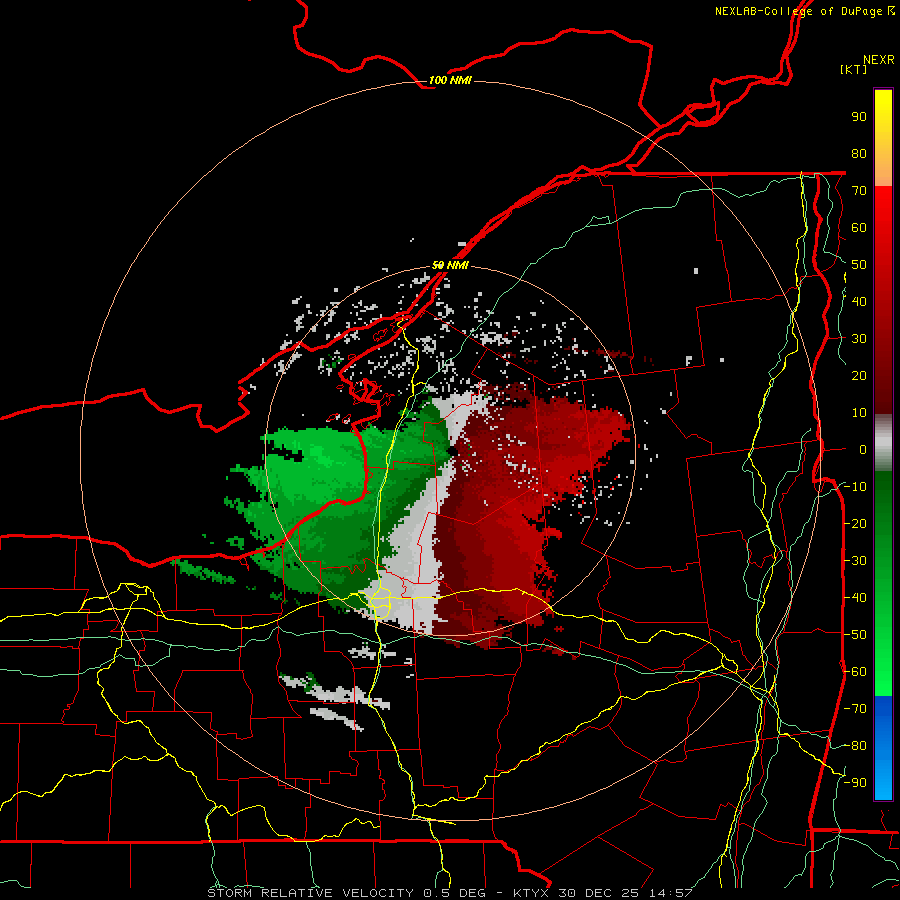Click the 100 NMI range ring label
This screenshot has height=900, width=900.
450,80
